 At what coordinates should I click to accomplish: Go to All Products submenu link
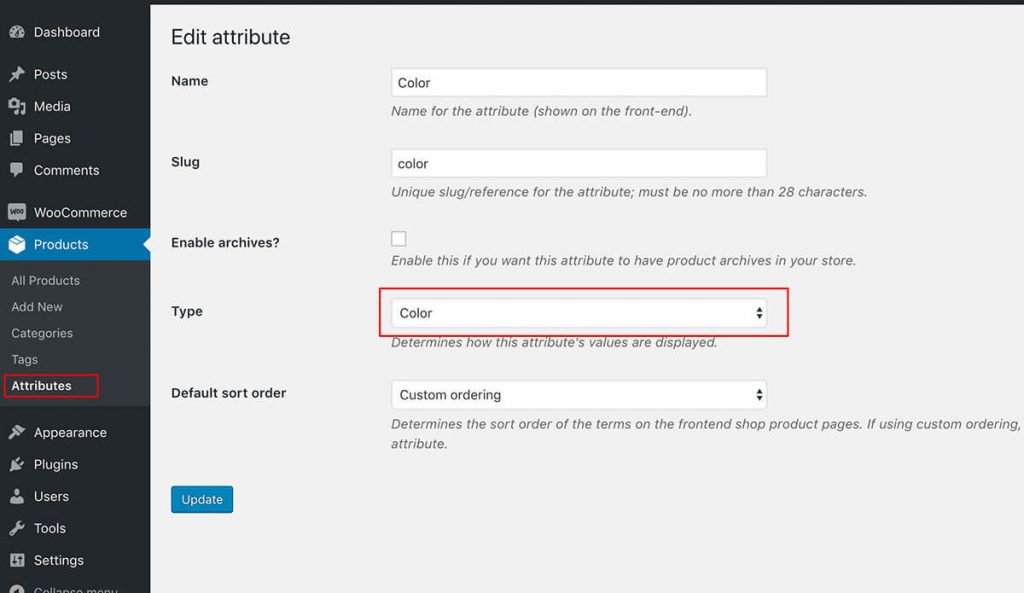click(45, 280)
